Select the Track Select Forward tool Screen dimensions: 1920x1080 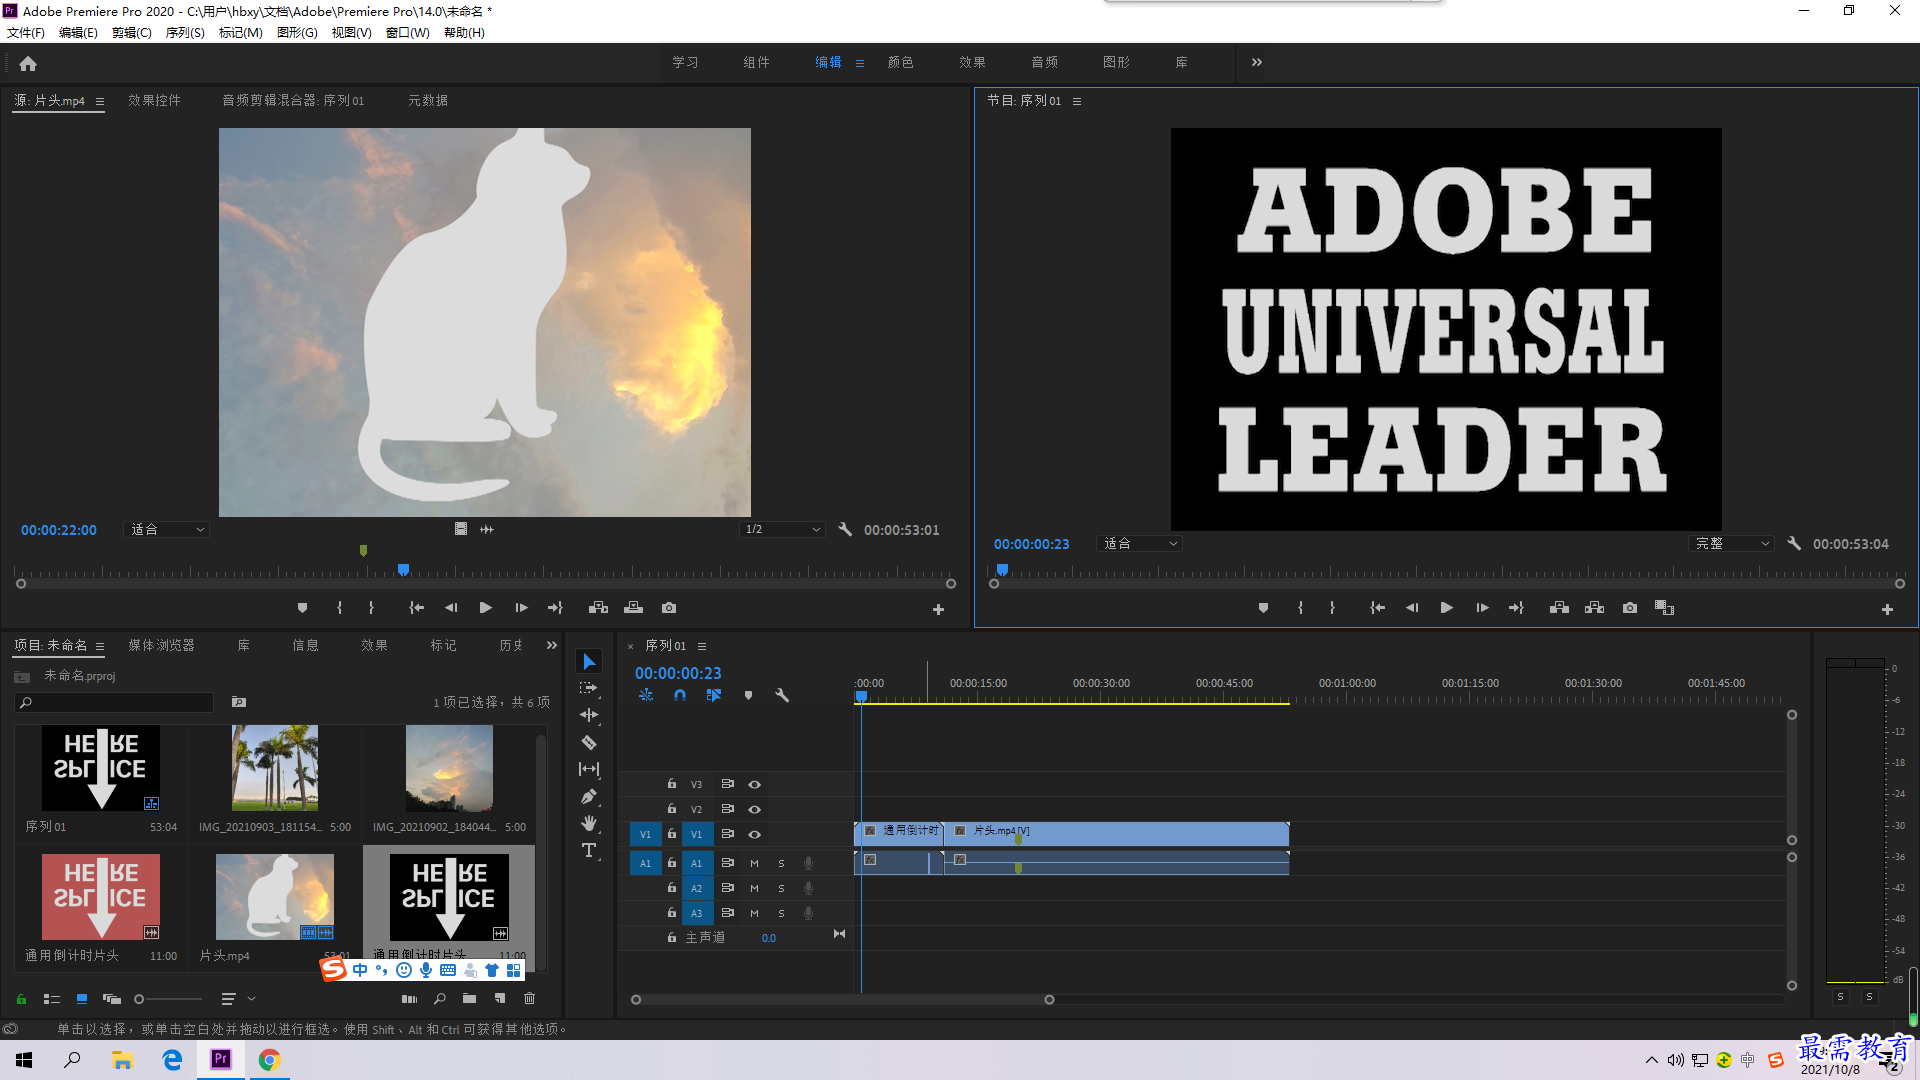coord(589,688)
